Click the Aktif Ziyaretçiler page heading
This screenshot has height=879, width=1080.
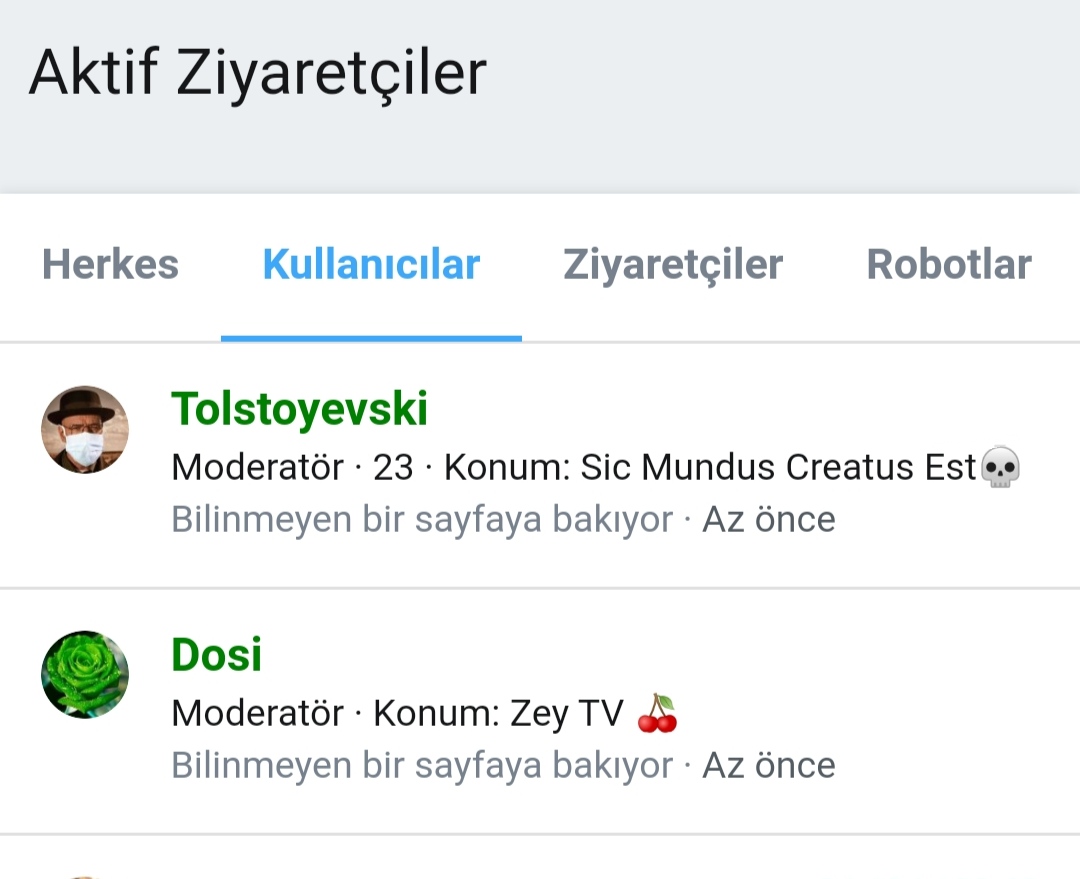point(258,72)
